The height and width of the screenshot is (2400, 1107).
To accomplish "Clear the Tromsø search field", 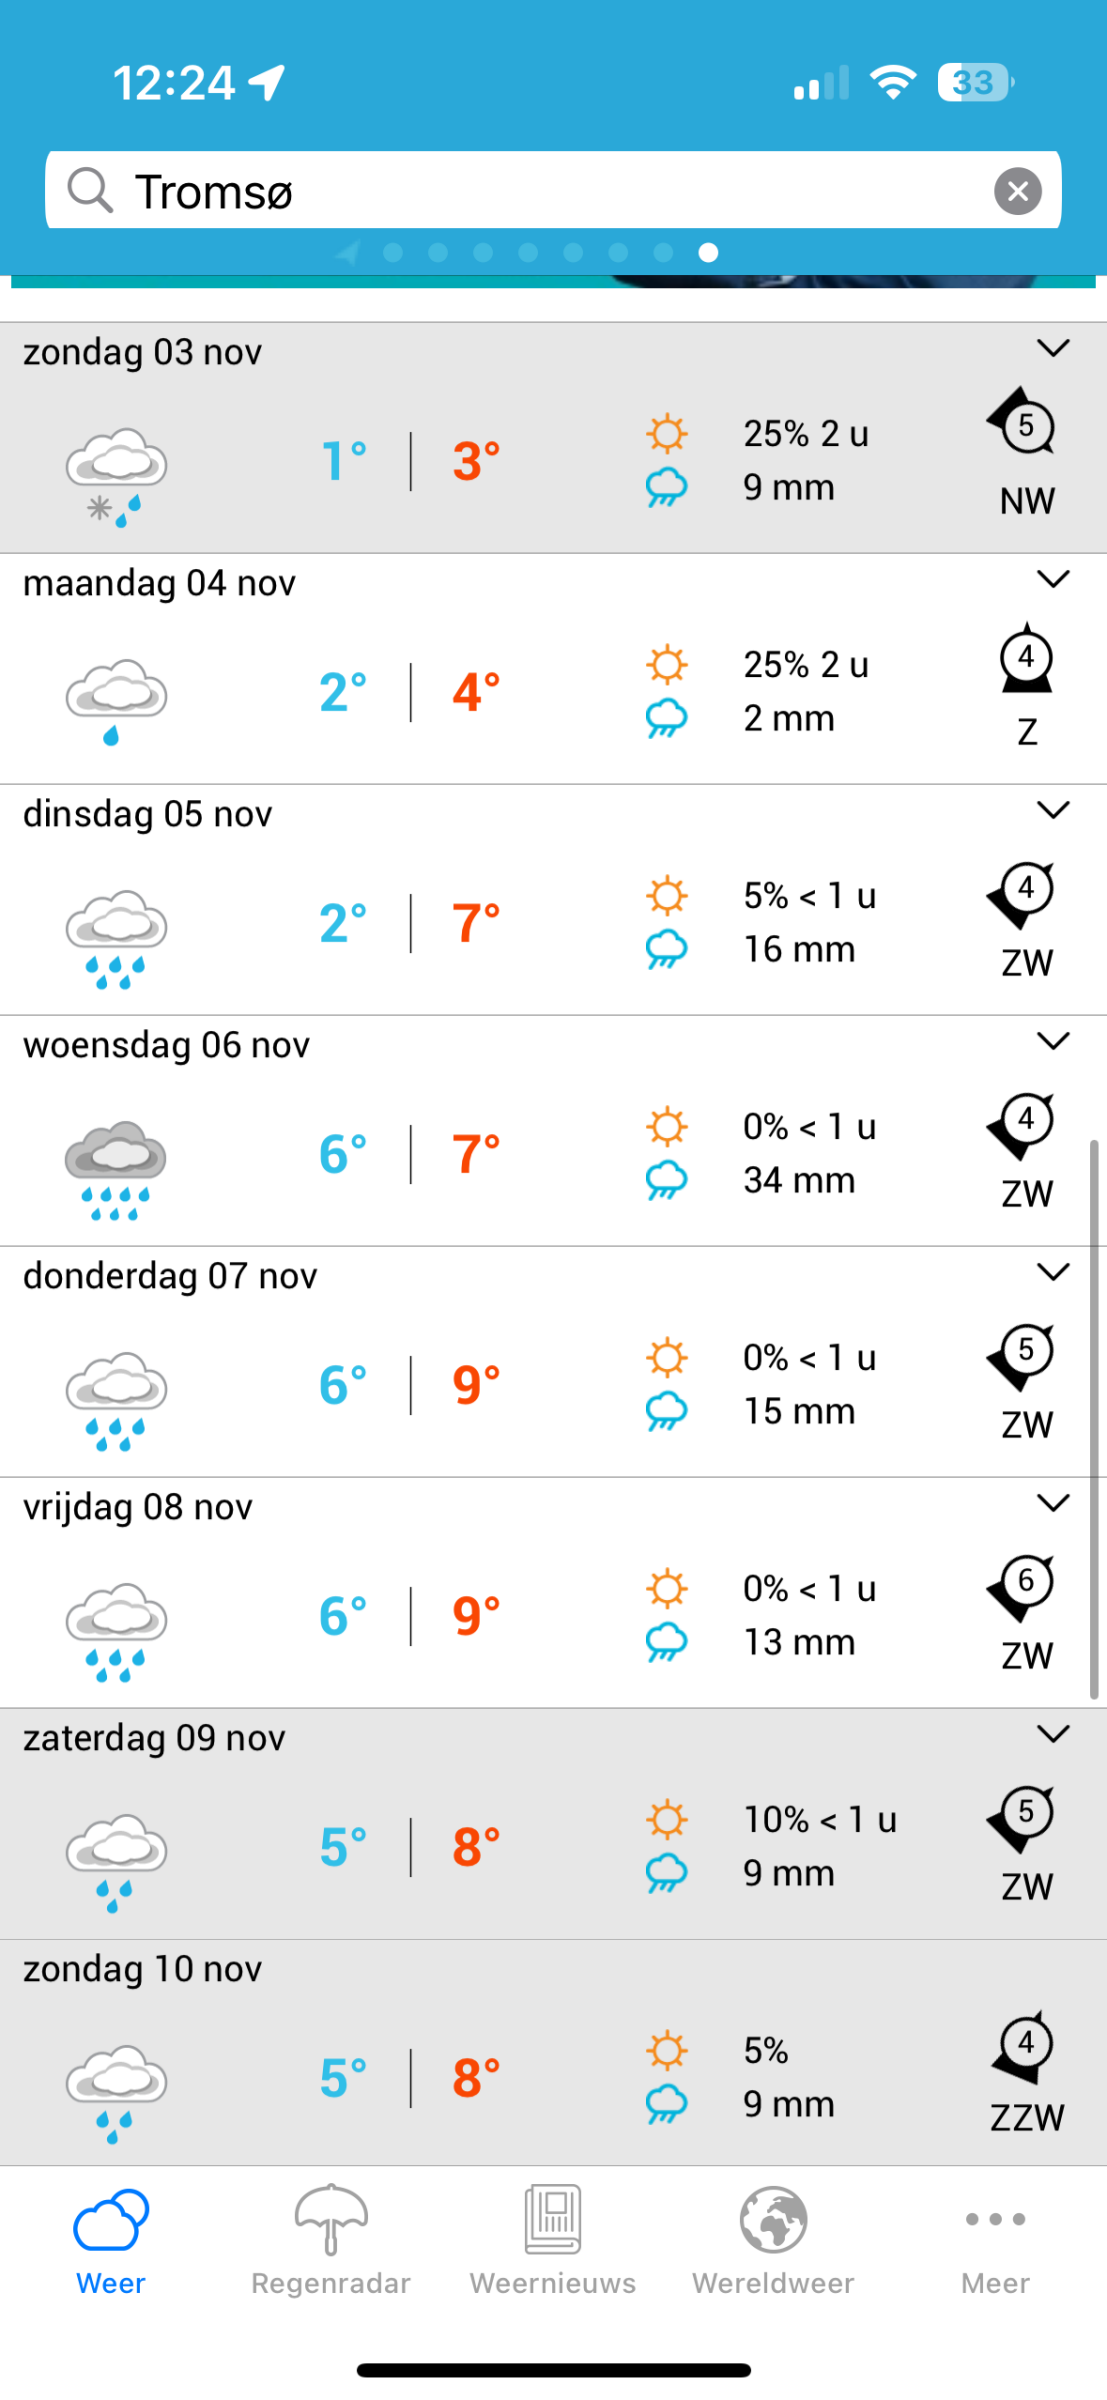I will click(1018, 191).
